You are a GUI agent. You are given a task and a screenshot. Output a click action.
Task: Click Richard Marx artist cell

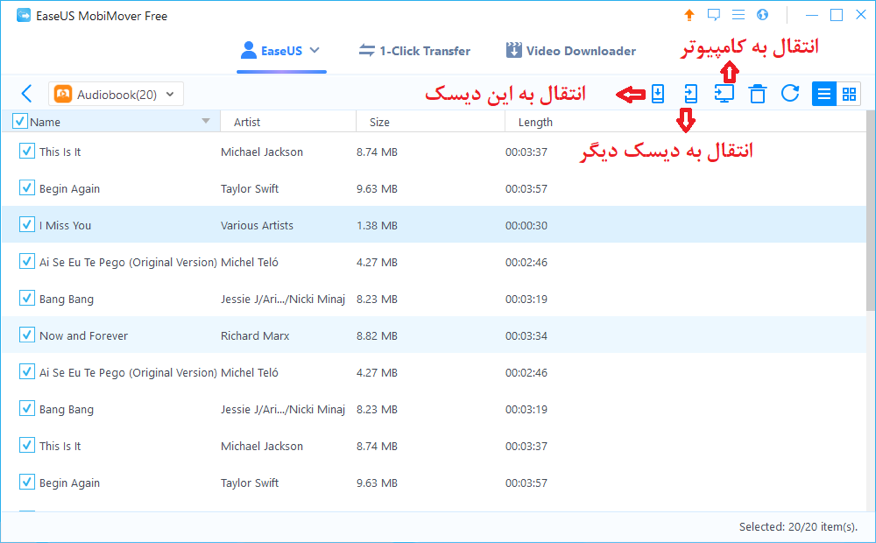(255, 336)
